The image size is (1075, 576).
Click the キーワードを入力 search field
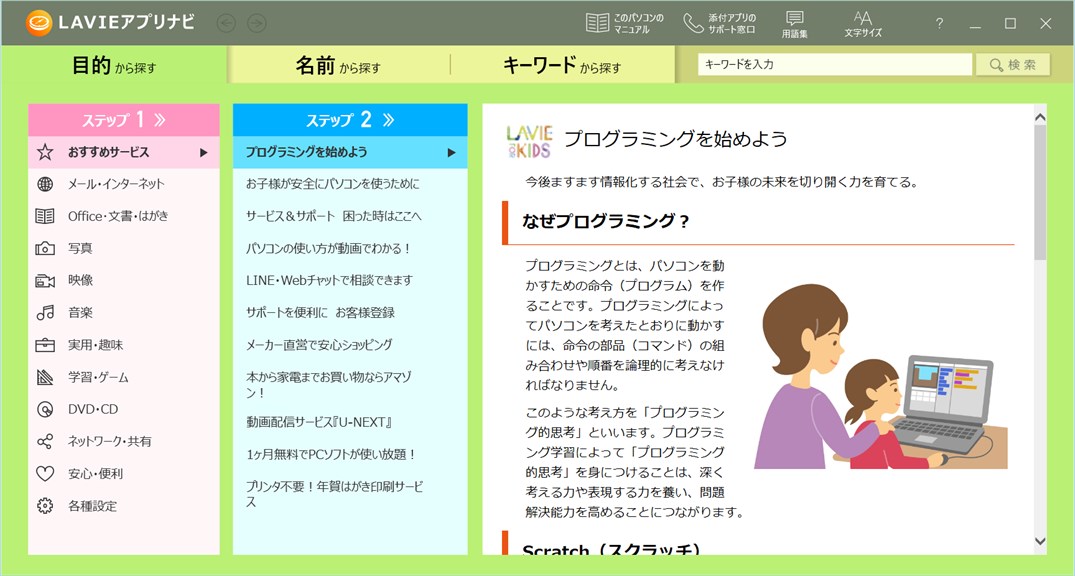835,64
